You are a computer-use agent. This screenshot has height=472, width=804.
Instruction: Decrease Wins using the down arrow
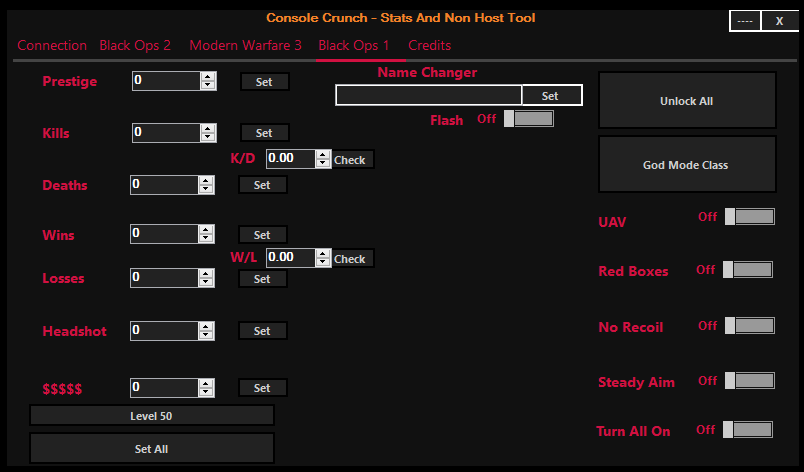206,238
